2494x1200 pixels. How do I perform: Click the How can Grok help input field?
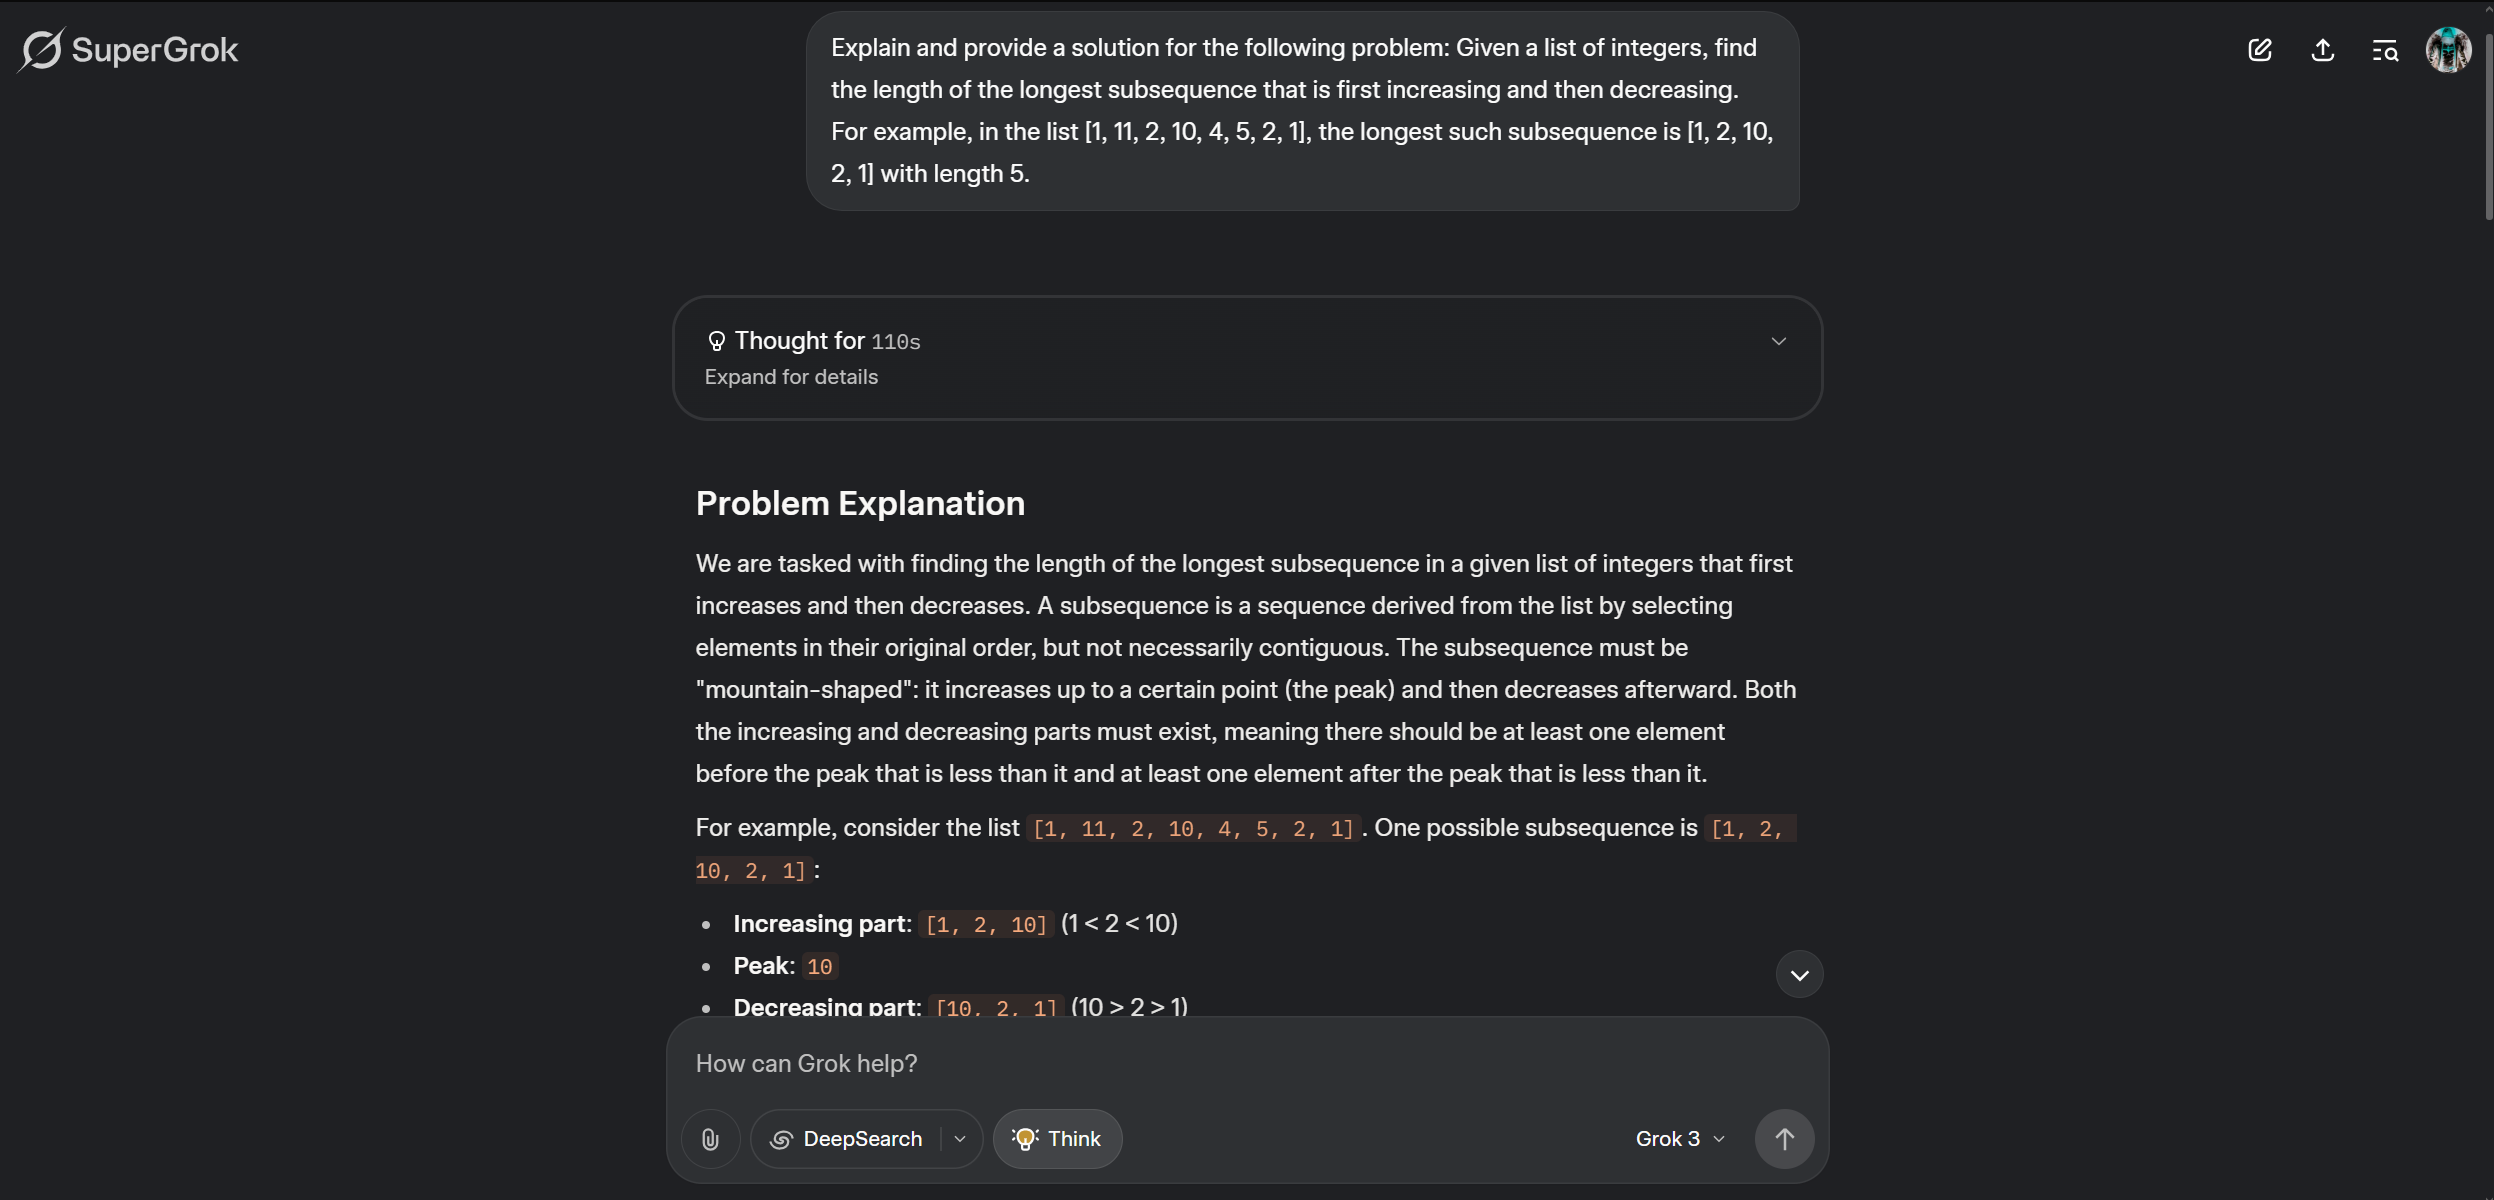point(1247,1064)
